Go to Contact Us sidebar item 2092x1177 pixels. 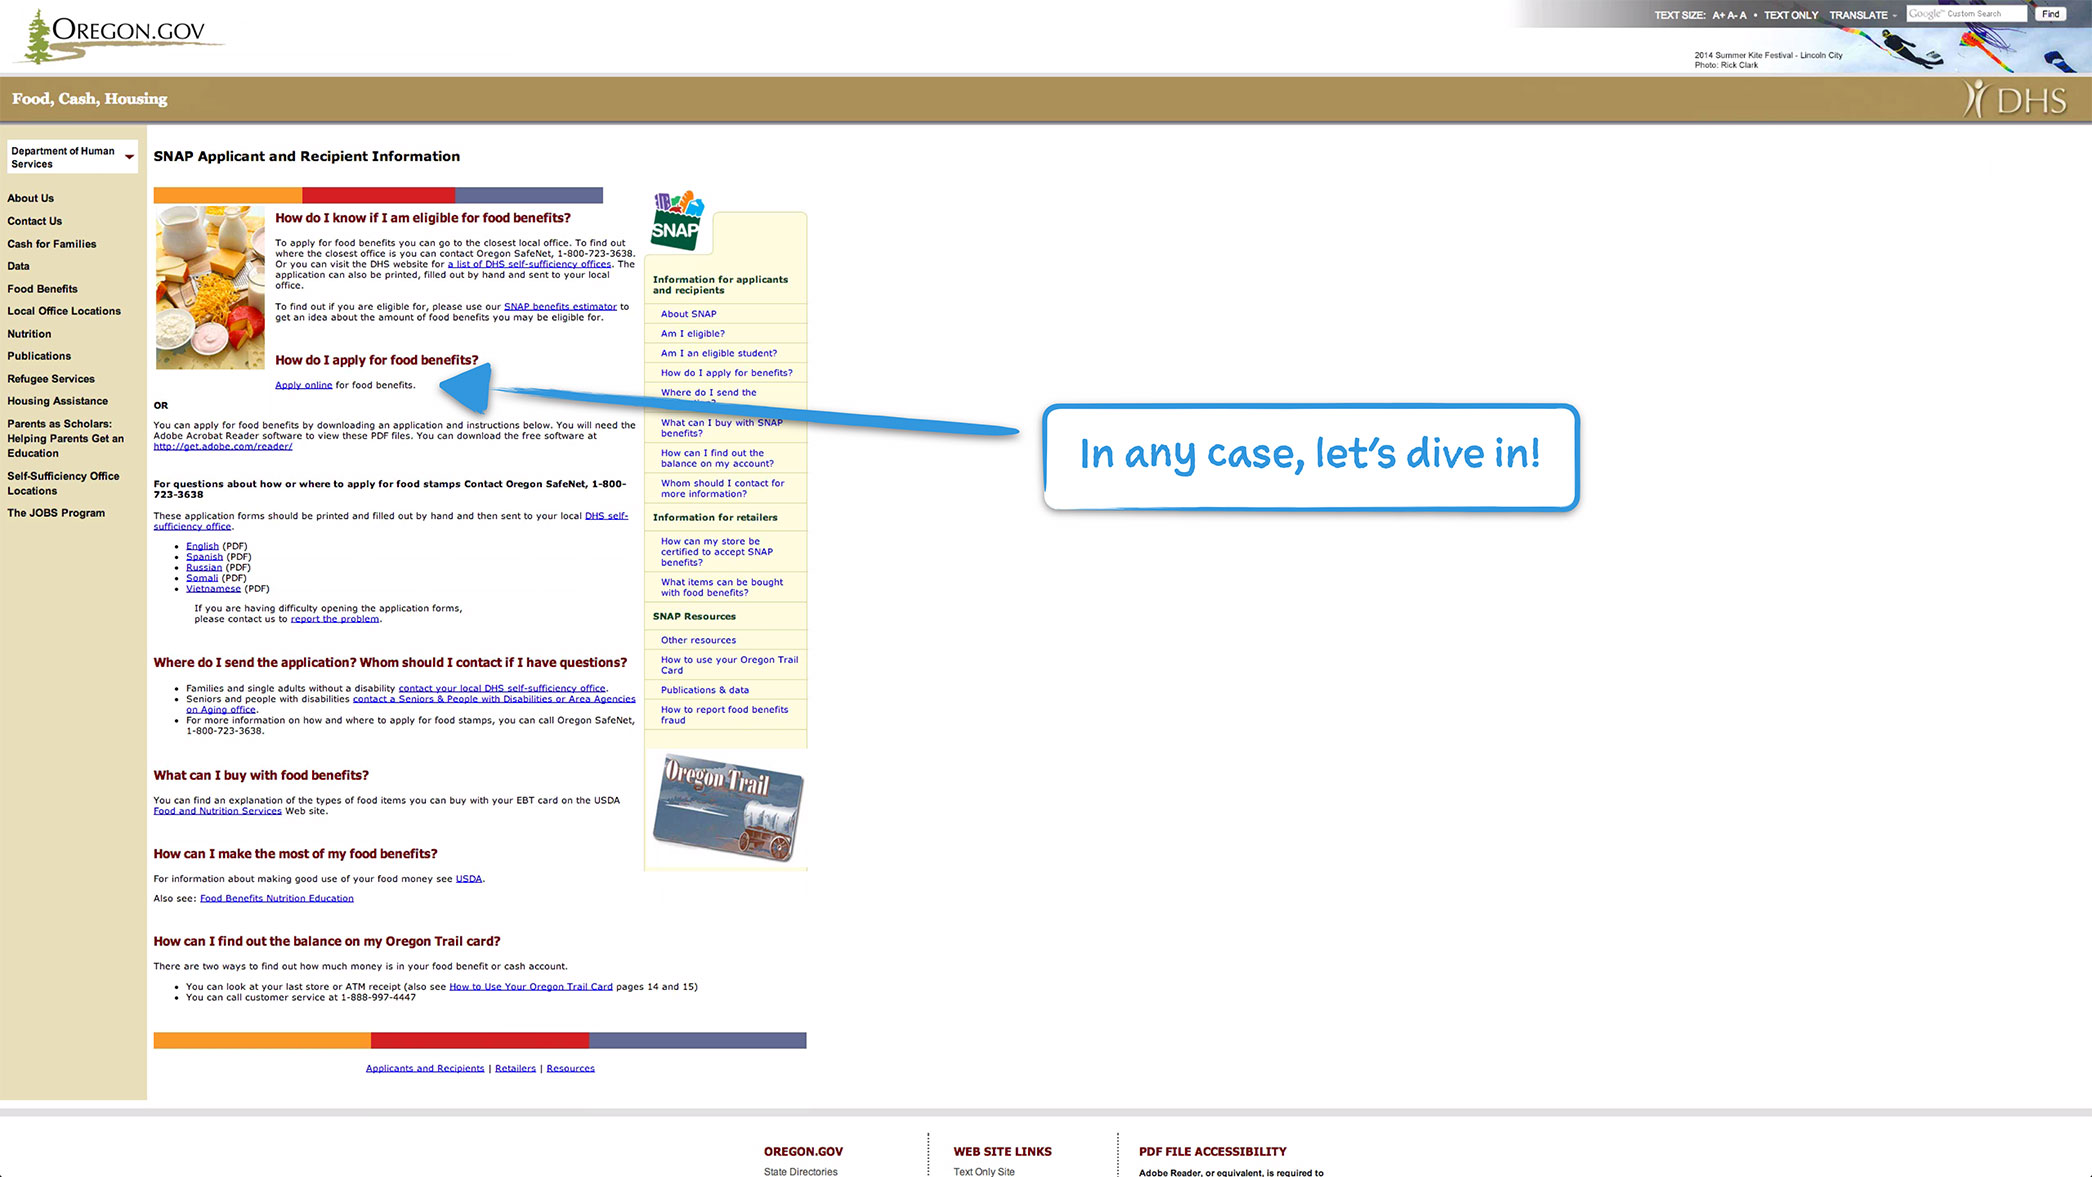point(35,221)
